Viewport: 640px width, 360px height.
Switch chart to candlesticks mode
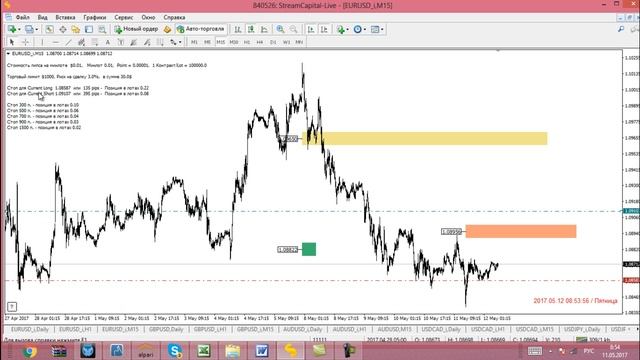(x=251, y=29)
